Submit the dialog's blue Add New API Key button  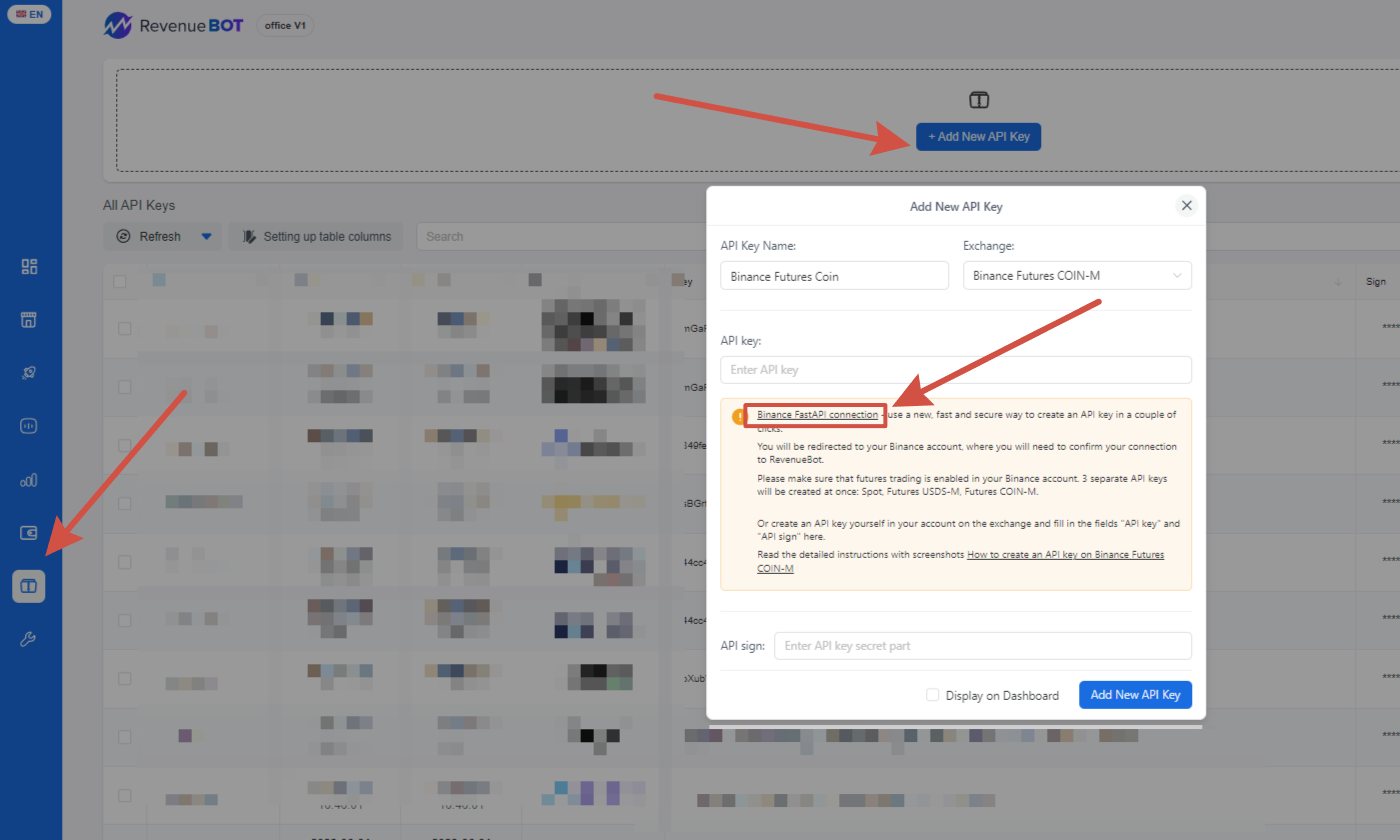[x=1135, y=695]
